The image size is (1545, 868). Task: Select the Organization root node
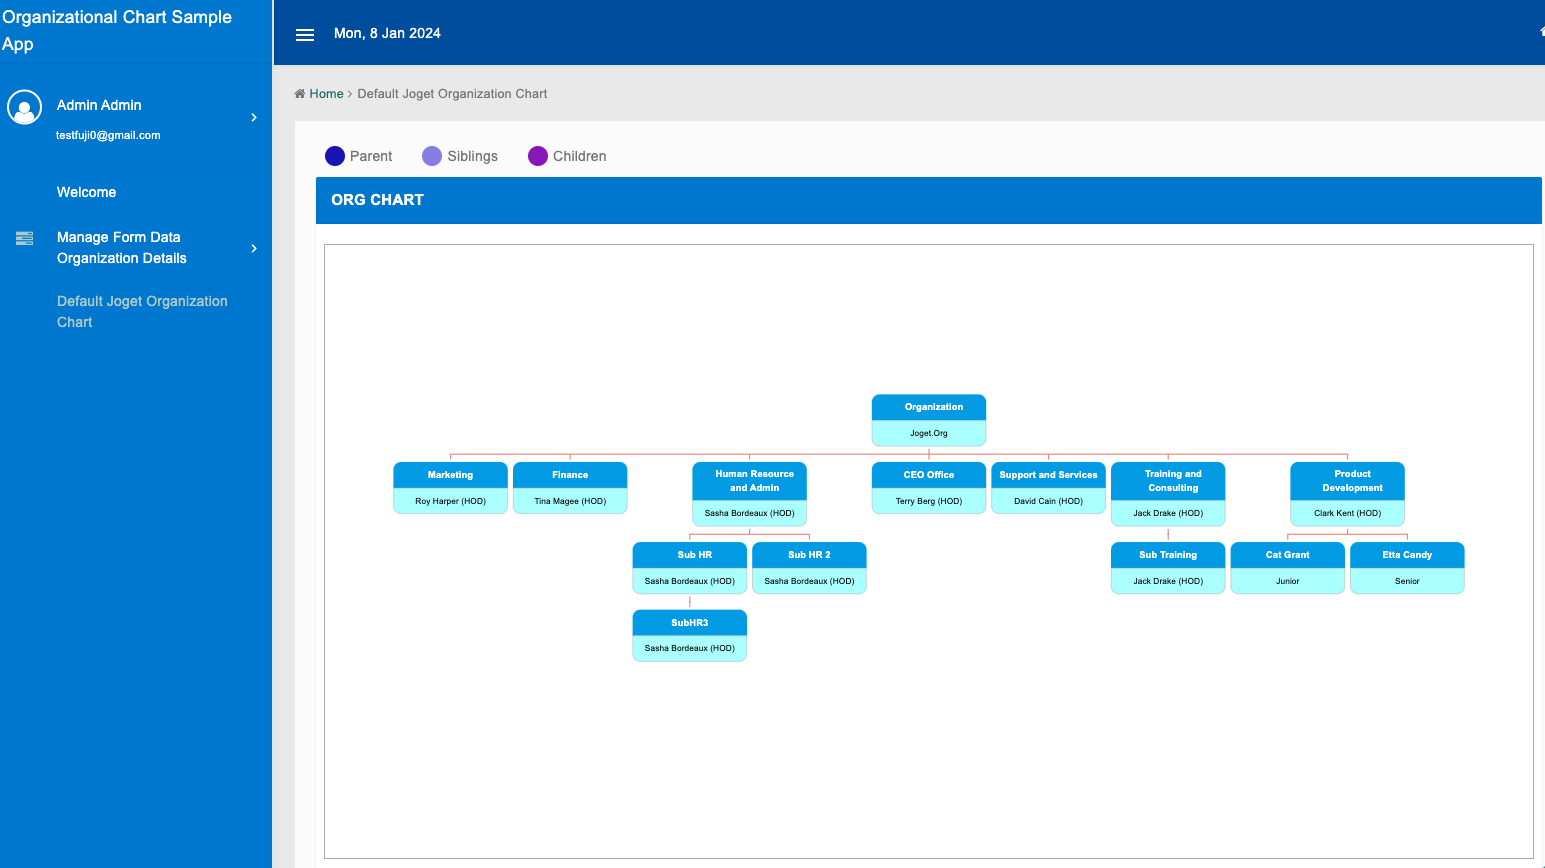pyautogui.click(x=929, y=419)
